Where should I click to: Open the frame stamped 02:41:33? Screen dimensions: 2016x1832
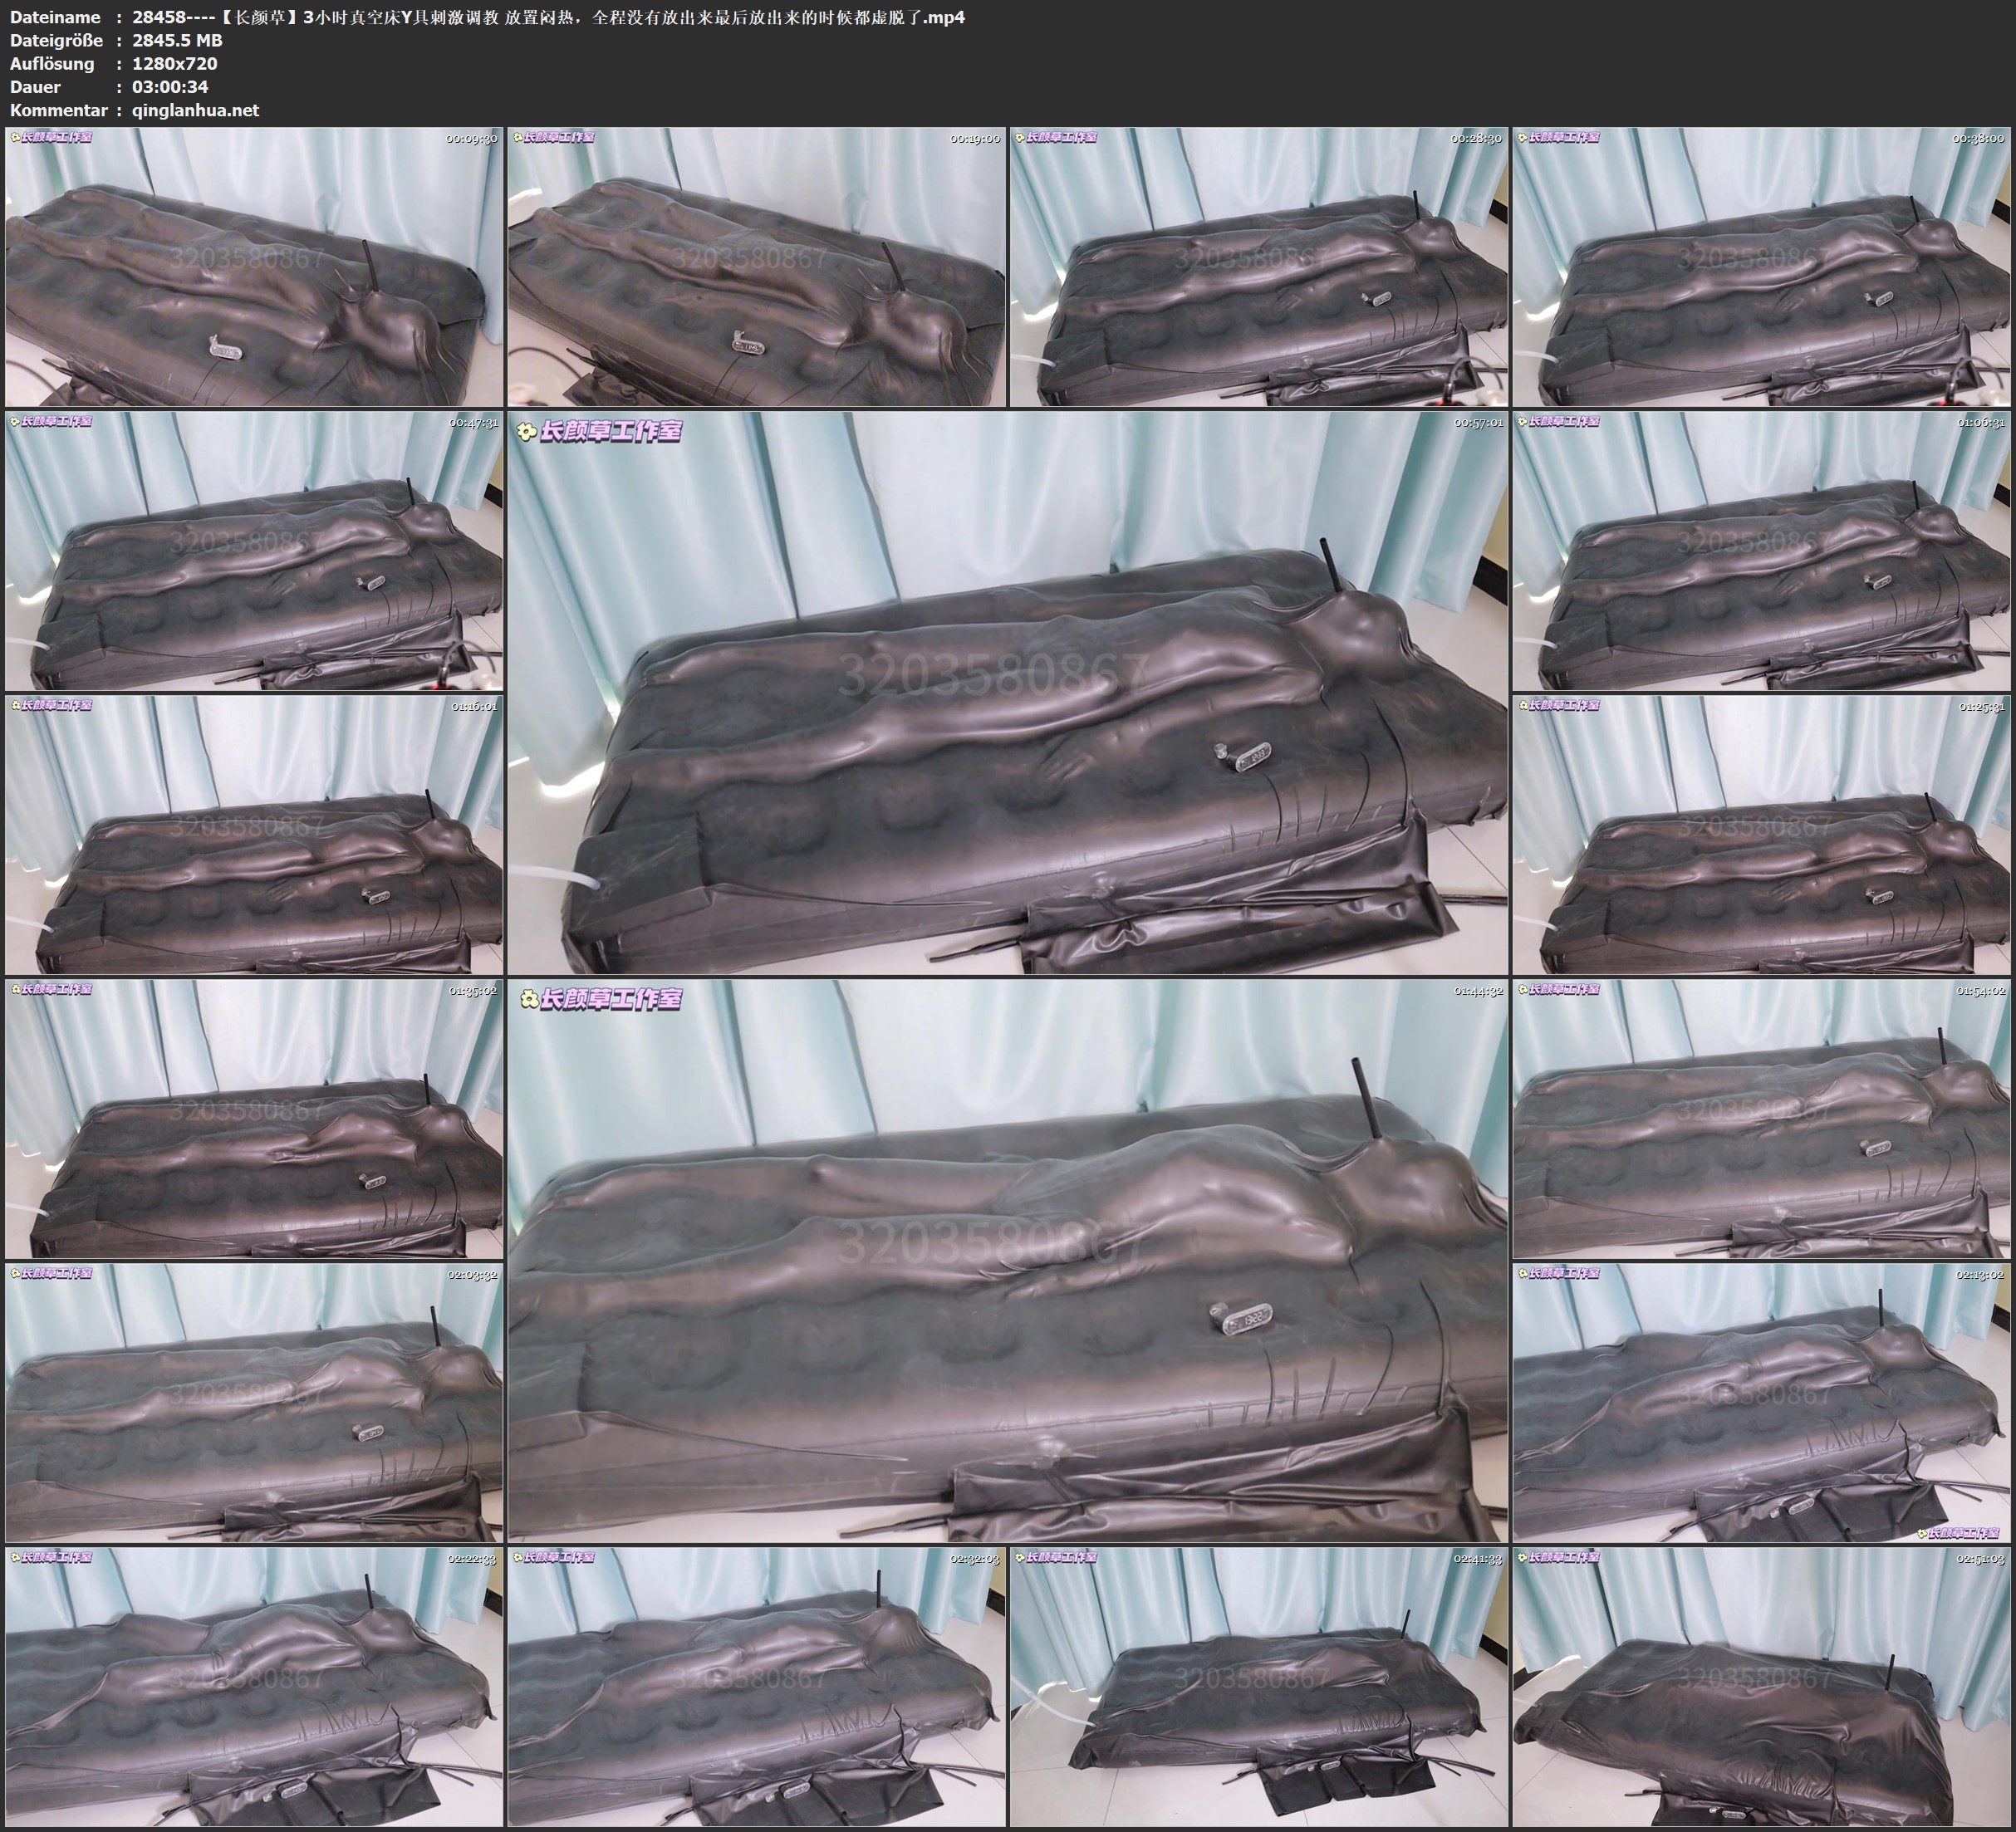click(x=1259, y=1687)
